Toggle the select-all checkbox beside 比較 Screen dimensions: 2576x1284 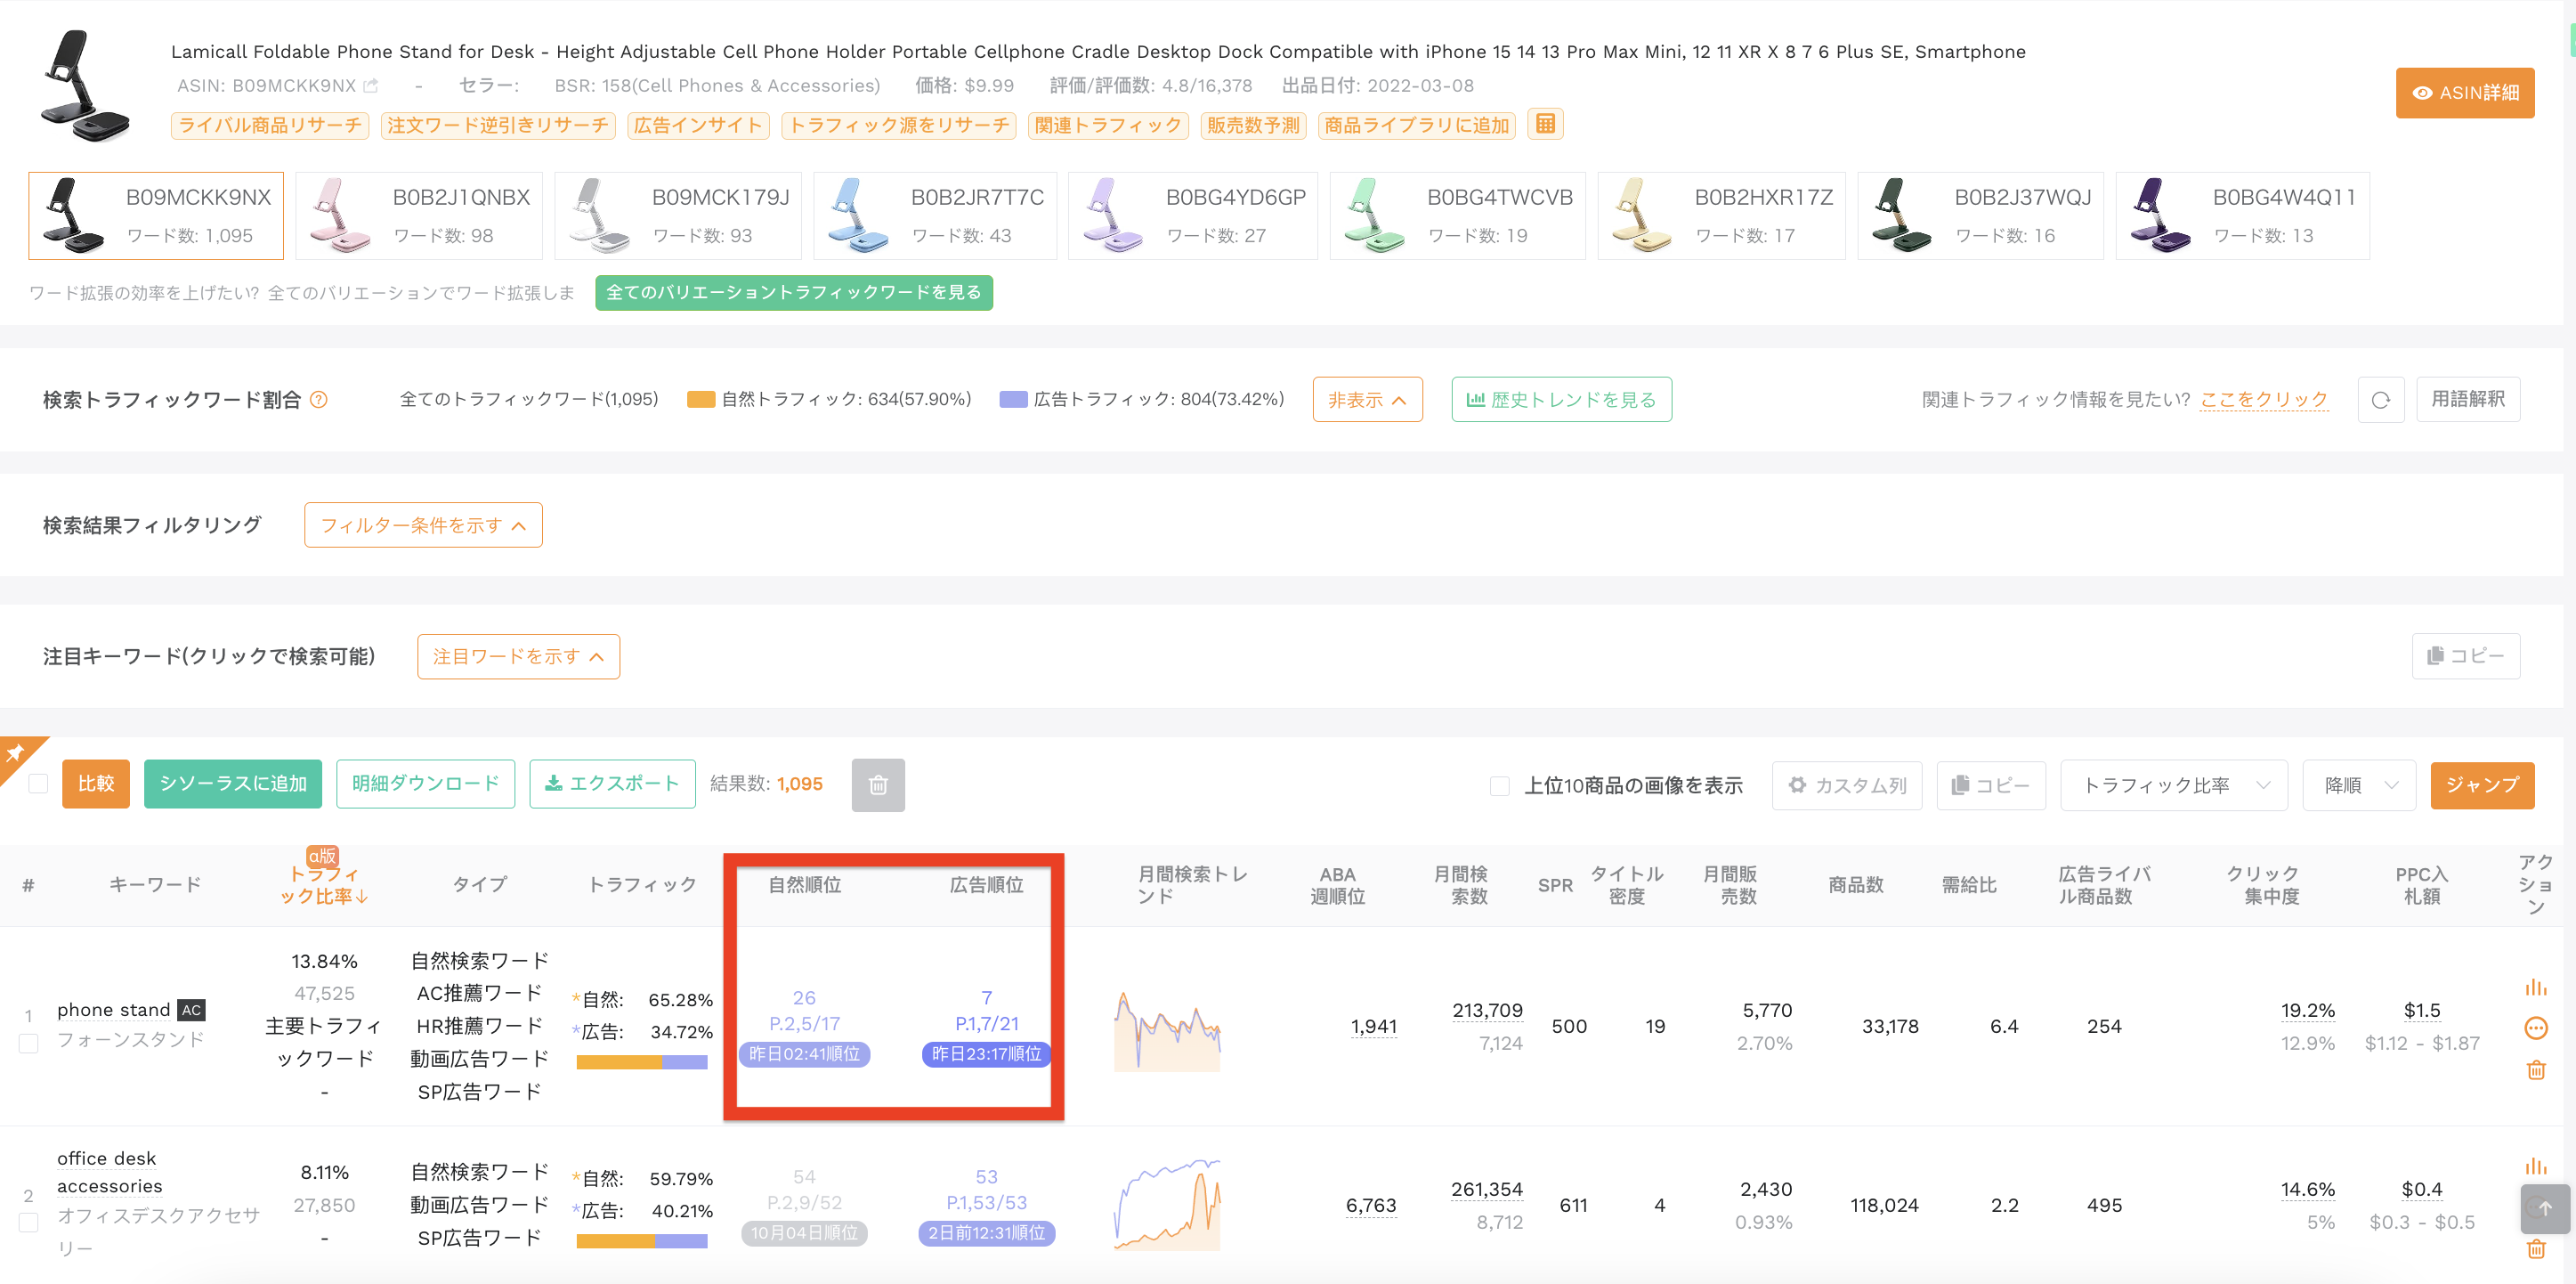point(38,784)
